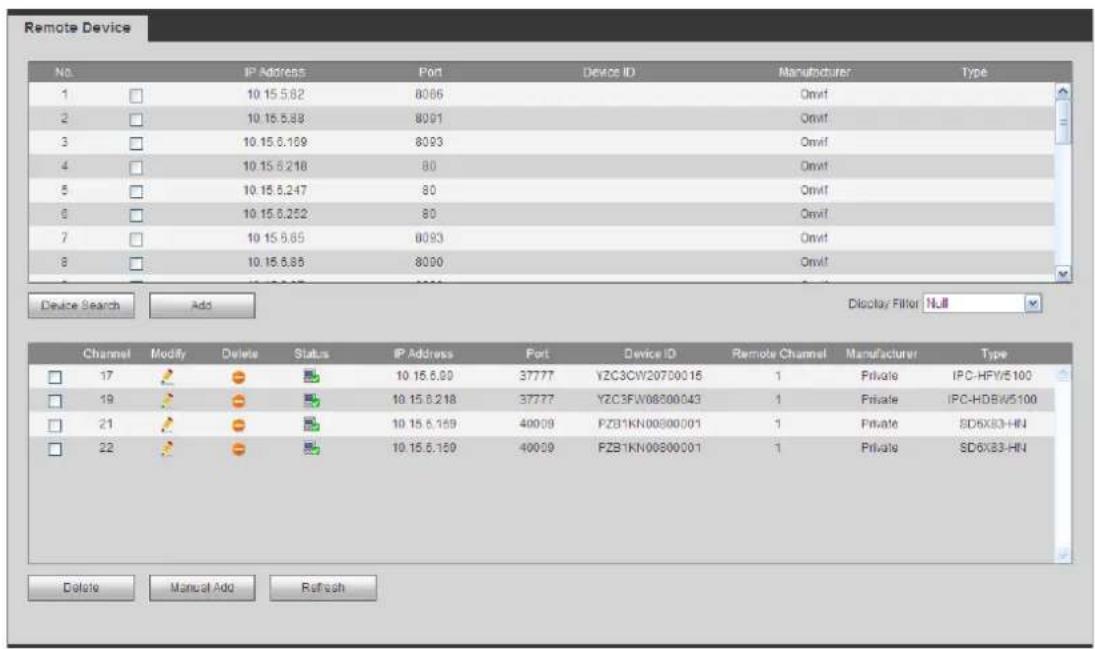Image resolution: width=1095 pixels, height=649 pixels.
Task: Click the status icon for channel 17
Action: pyautogui.click(x=311, y=377)
